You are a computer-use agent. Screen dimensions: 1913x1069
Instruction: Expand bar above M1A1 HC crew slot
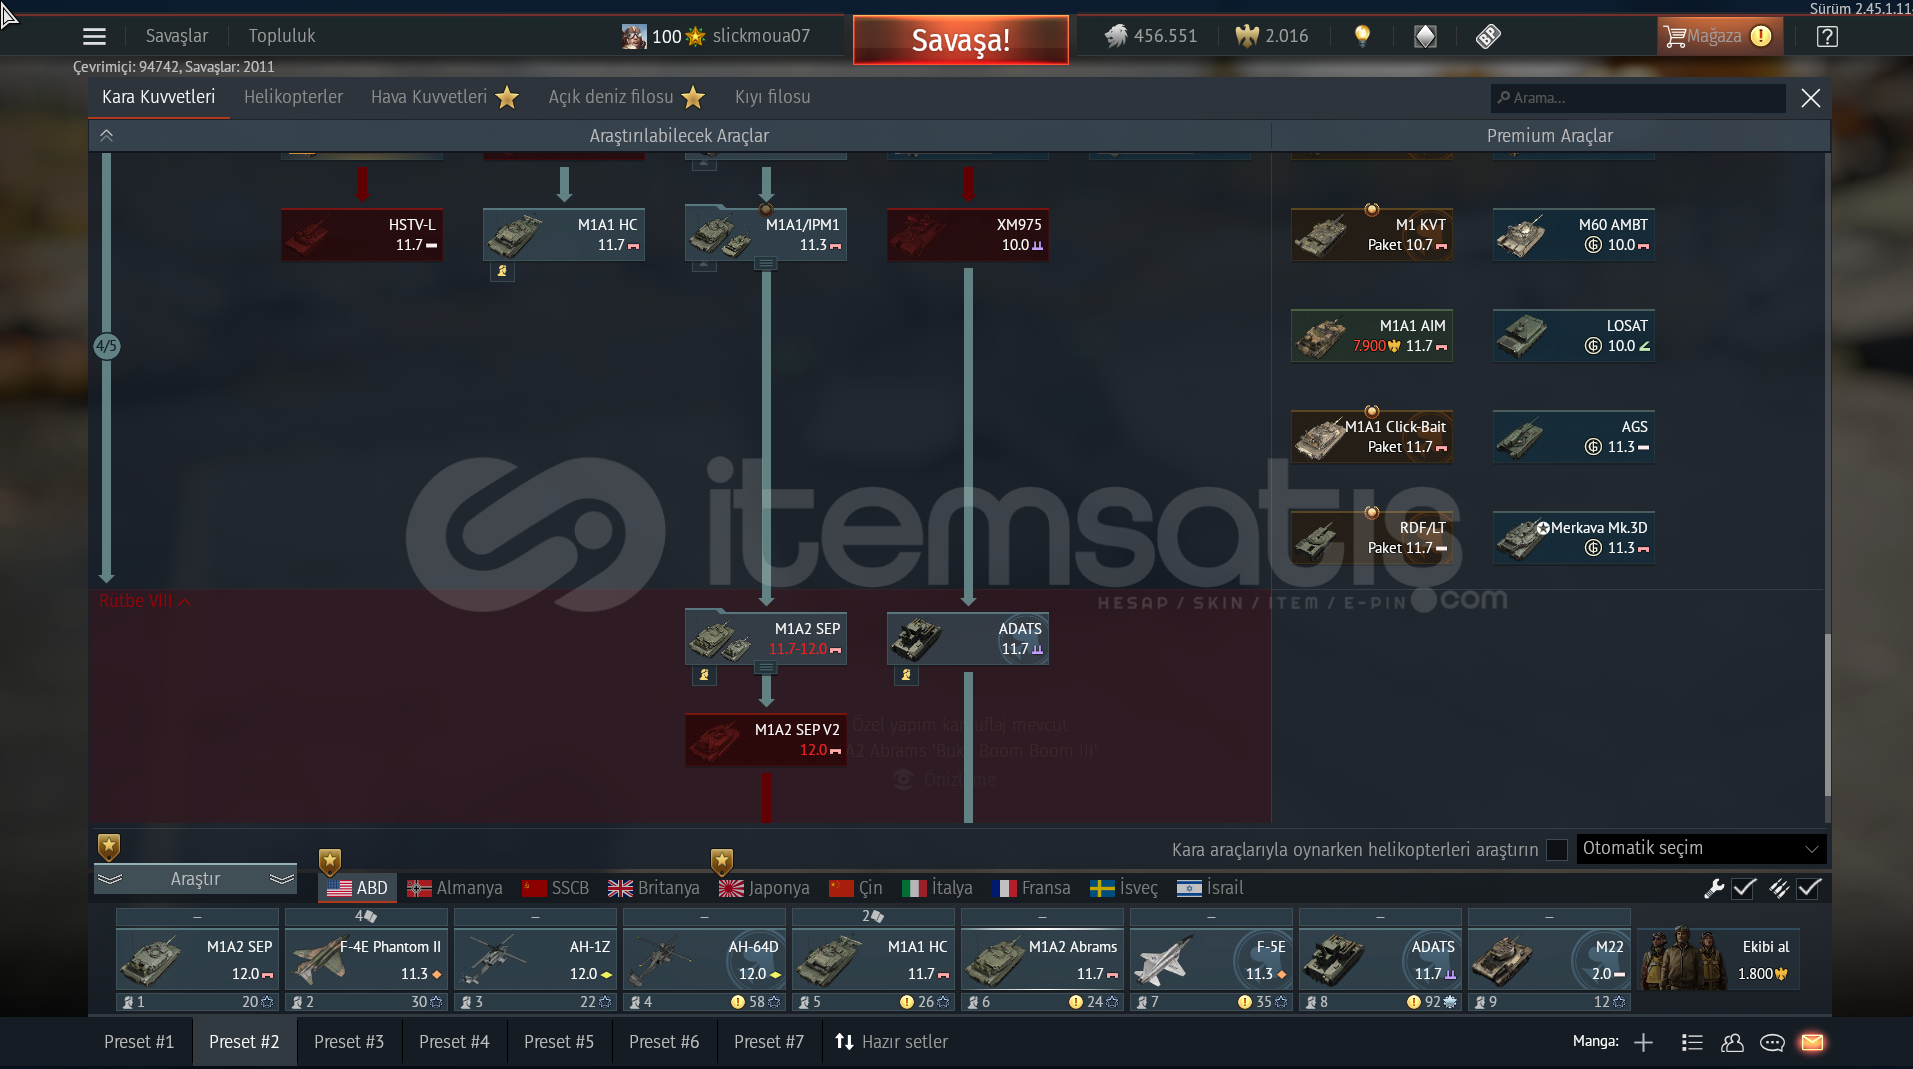click(873, 916)
